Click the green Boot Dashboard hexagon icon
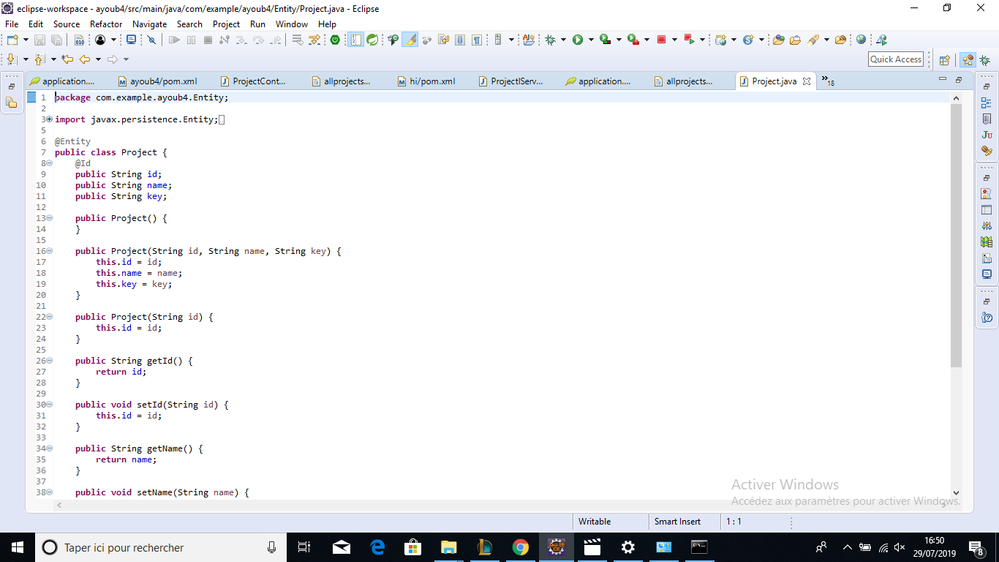 point(334,40)
